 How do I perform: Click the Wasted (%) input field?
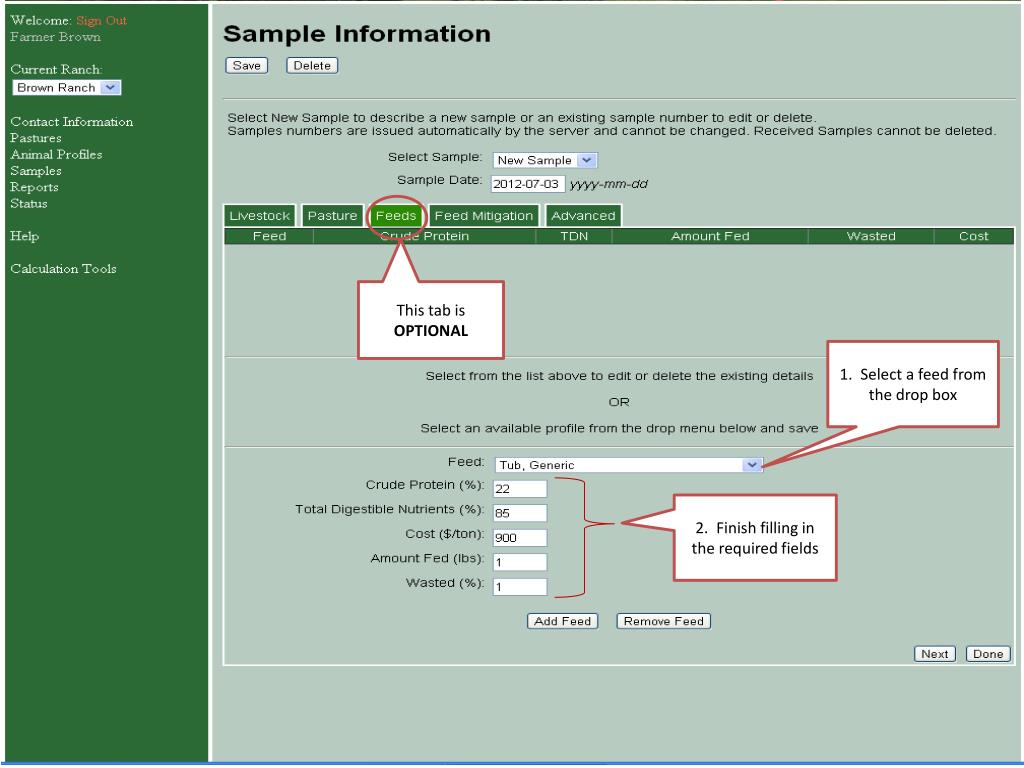pos(520,586)
